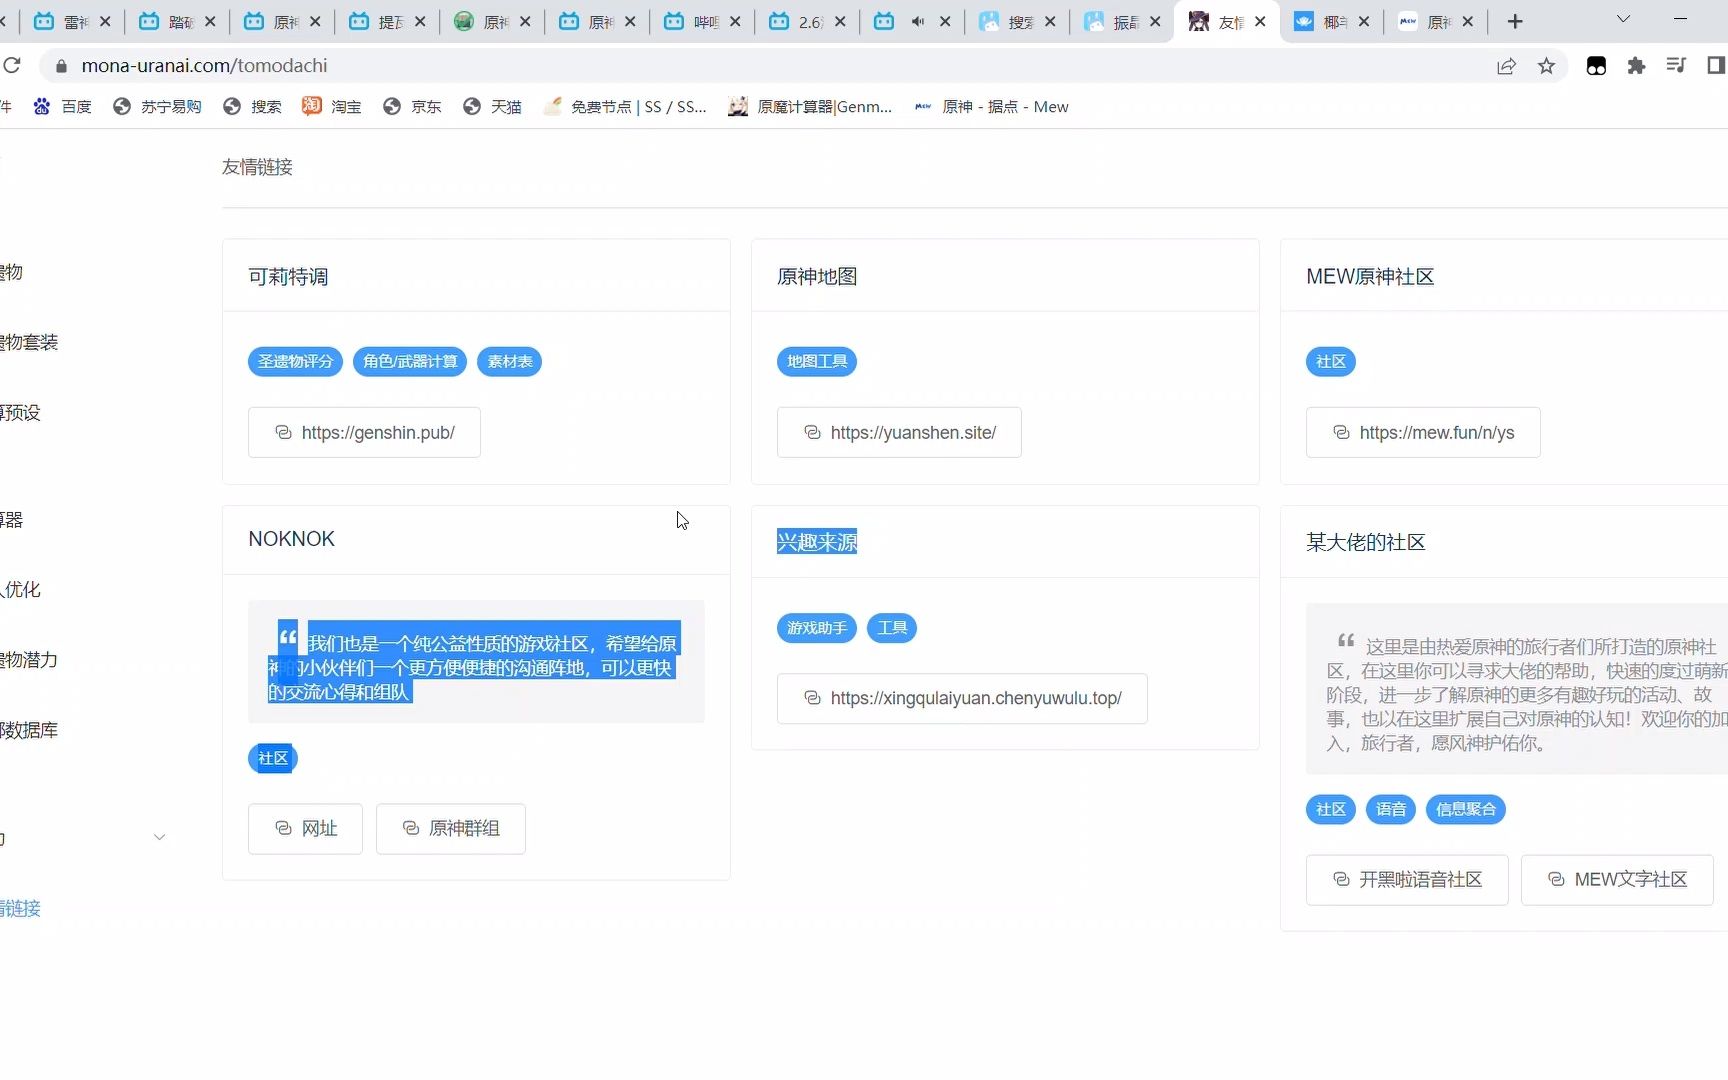Click the NOKNOK 网址 button
This screenshot has width=1728, height=1080.
(x=305, y=828)
